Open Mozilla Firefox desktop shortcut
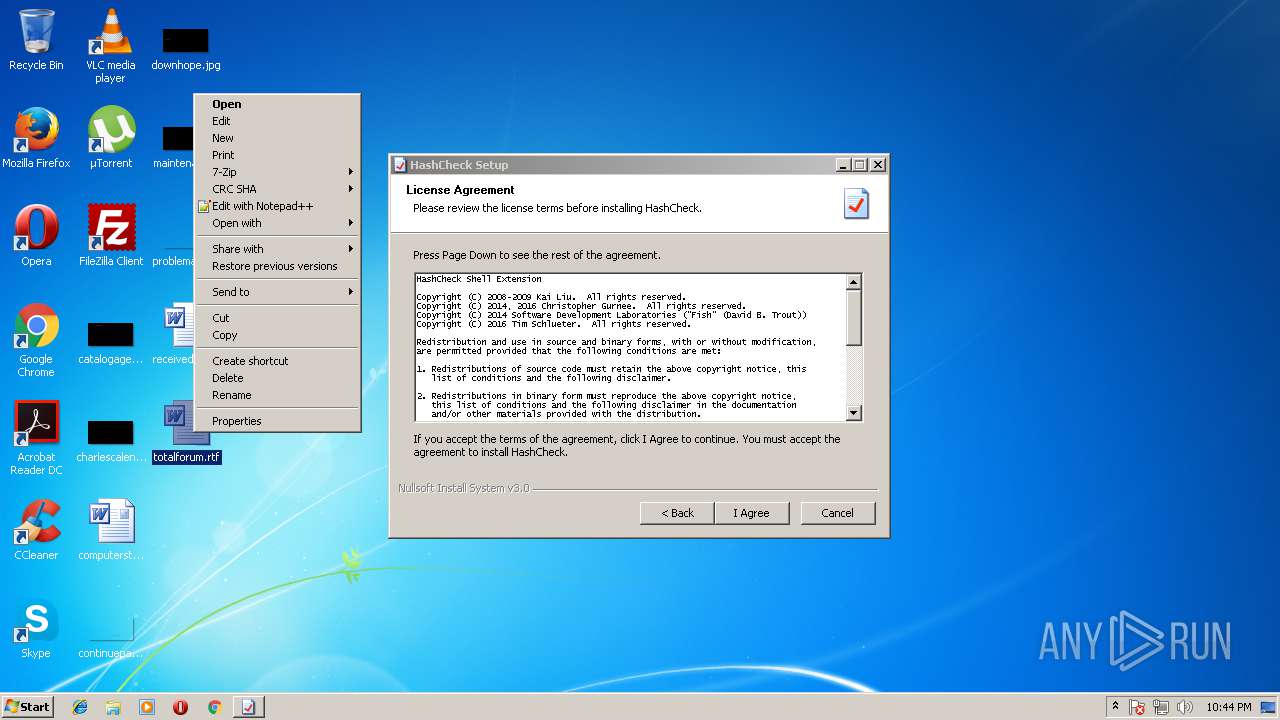Screen dimensions: 1280x720 click(36, 138)
